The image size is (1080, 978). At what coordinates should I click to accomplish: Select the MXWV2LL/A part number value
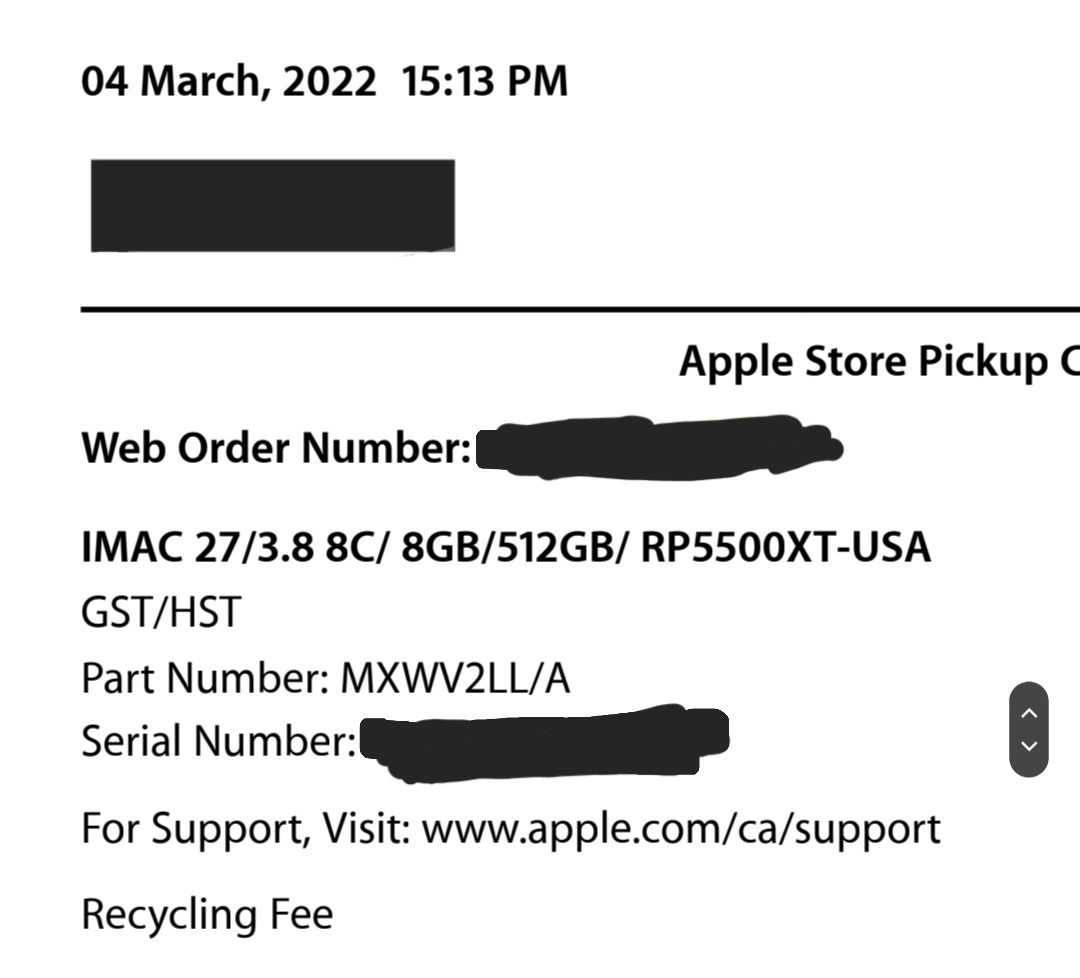tap(455, 678)
